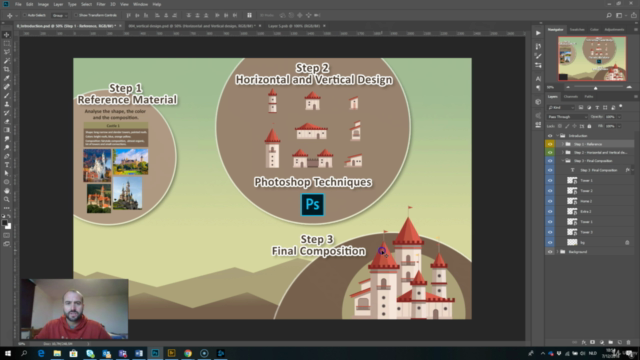Open the Layers panel options menu
The height and width of the screenshot is (360, 640).
636,97
